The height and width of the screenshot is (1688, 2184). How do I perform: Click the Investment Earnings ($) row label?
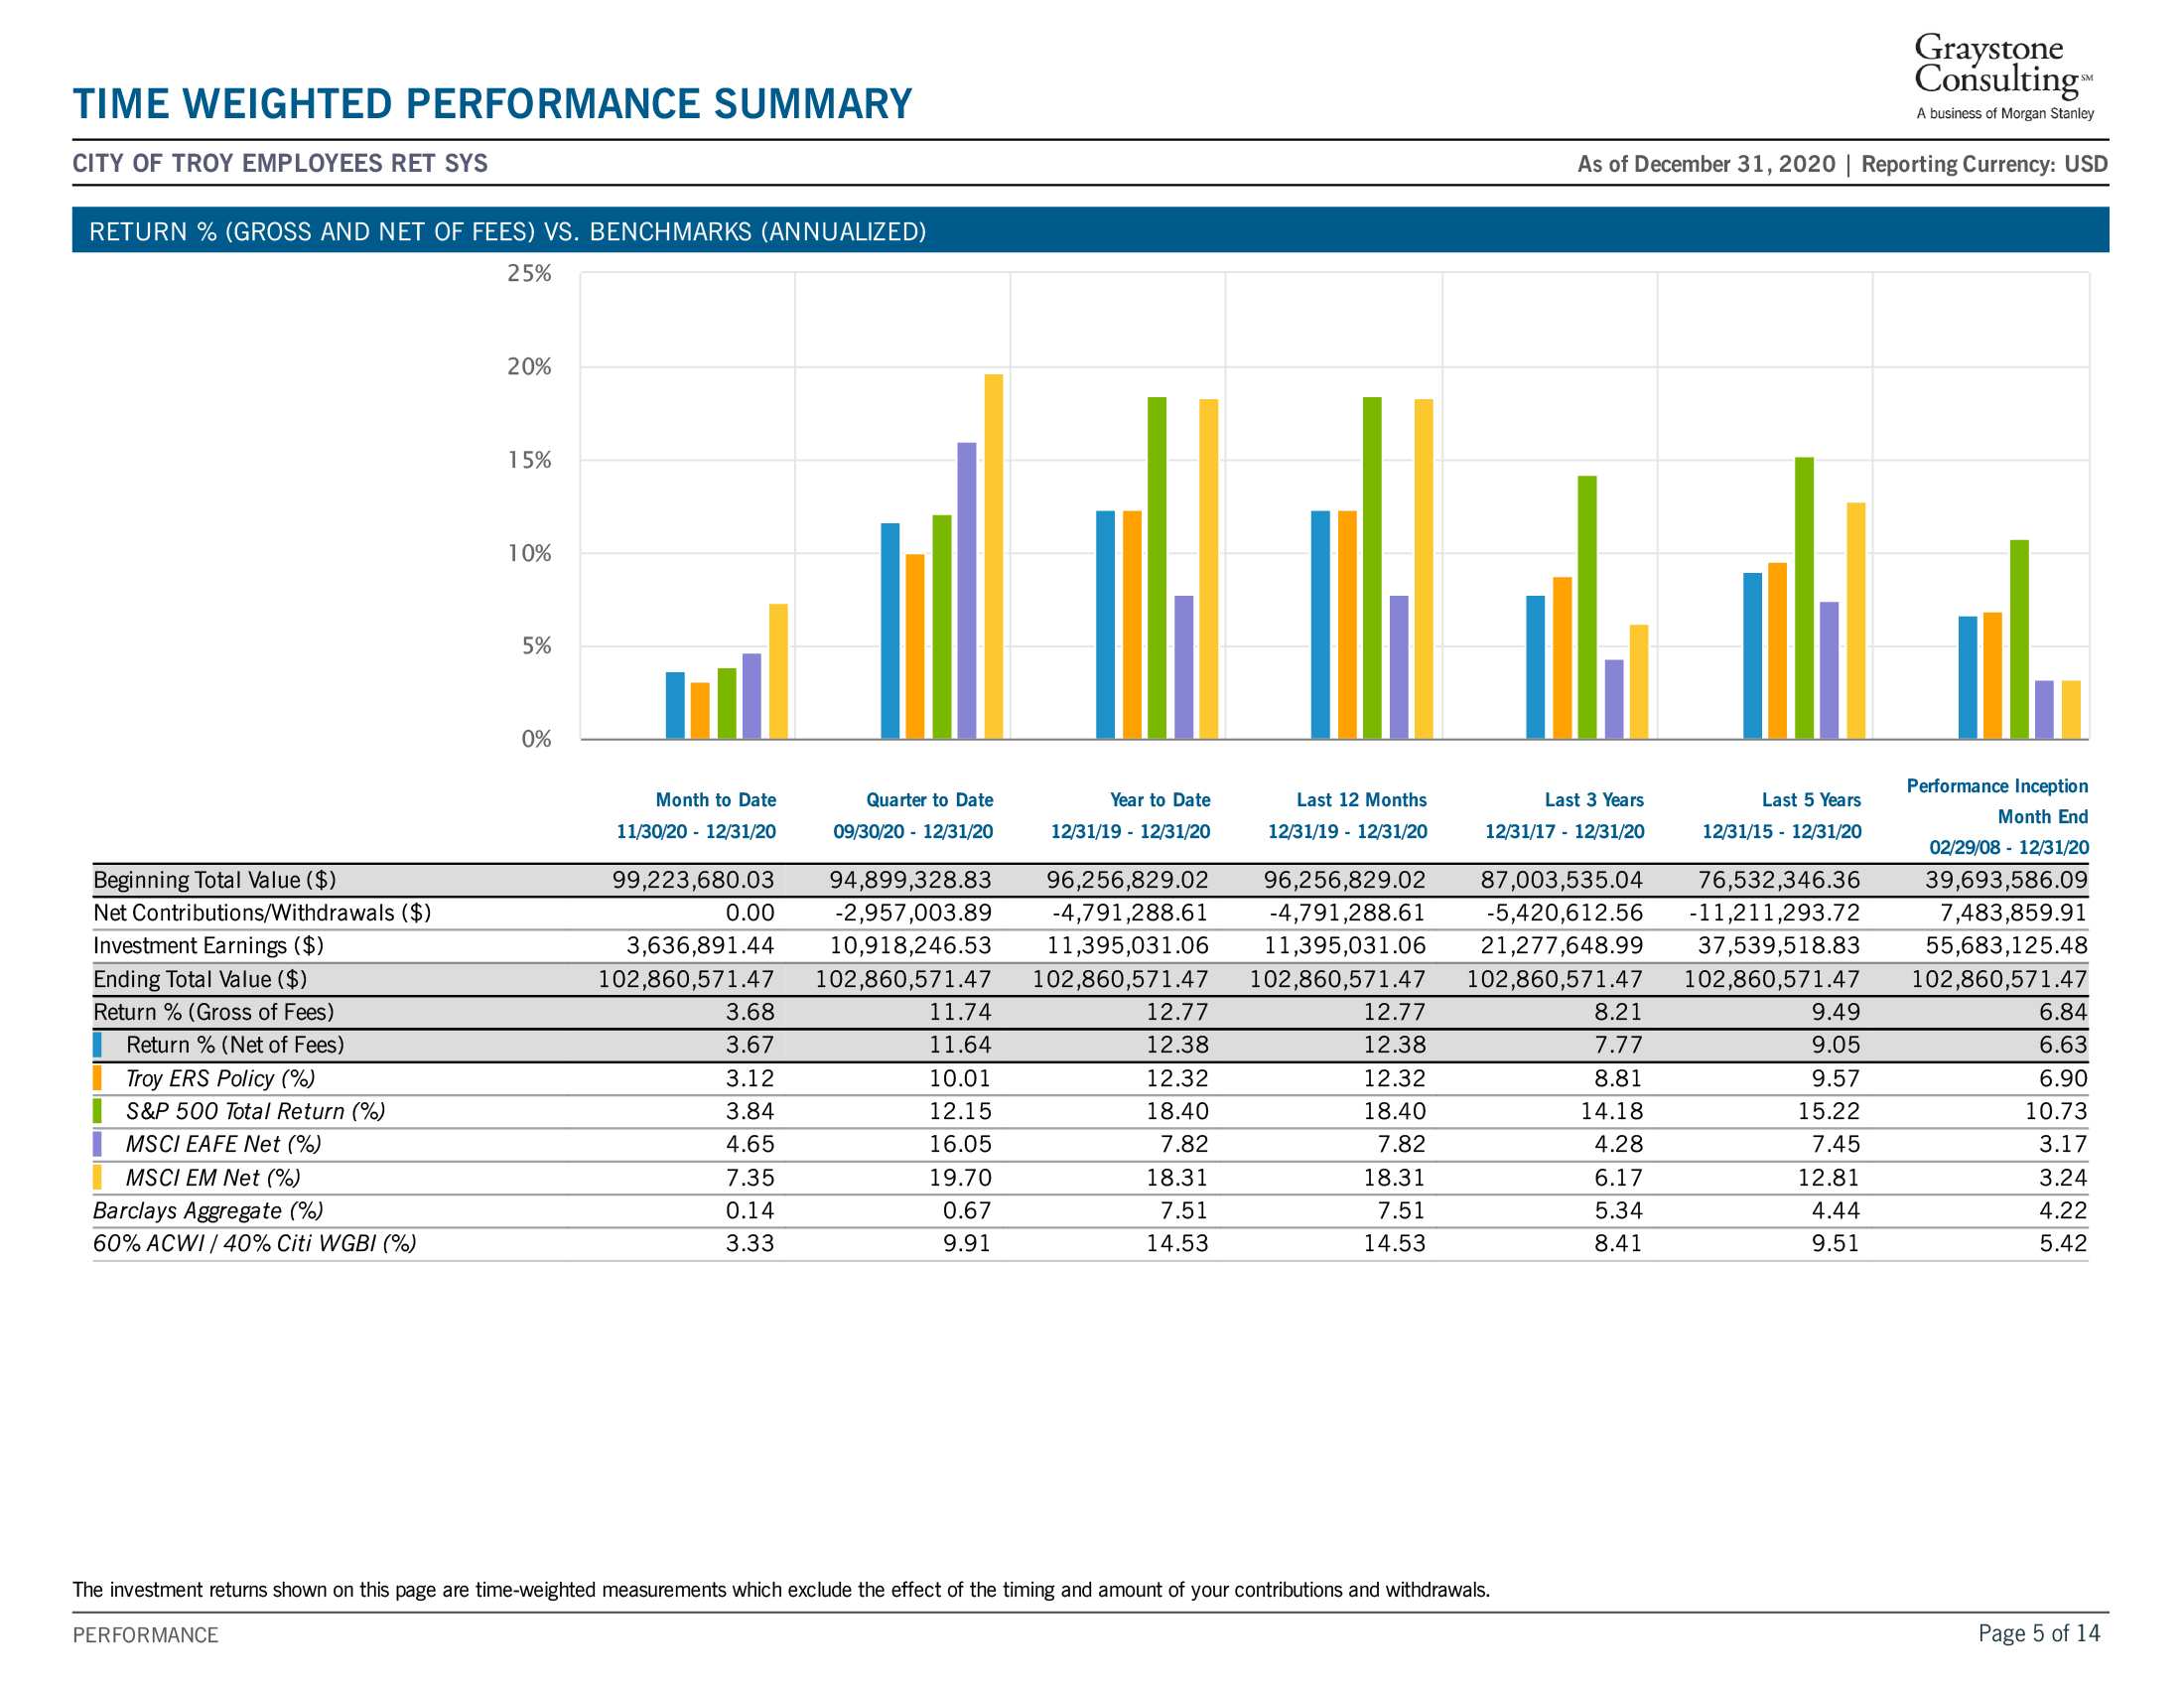[x=208, y=946]
